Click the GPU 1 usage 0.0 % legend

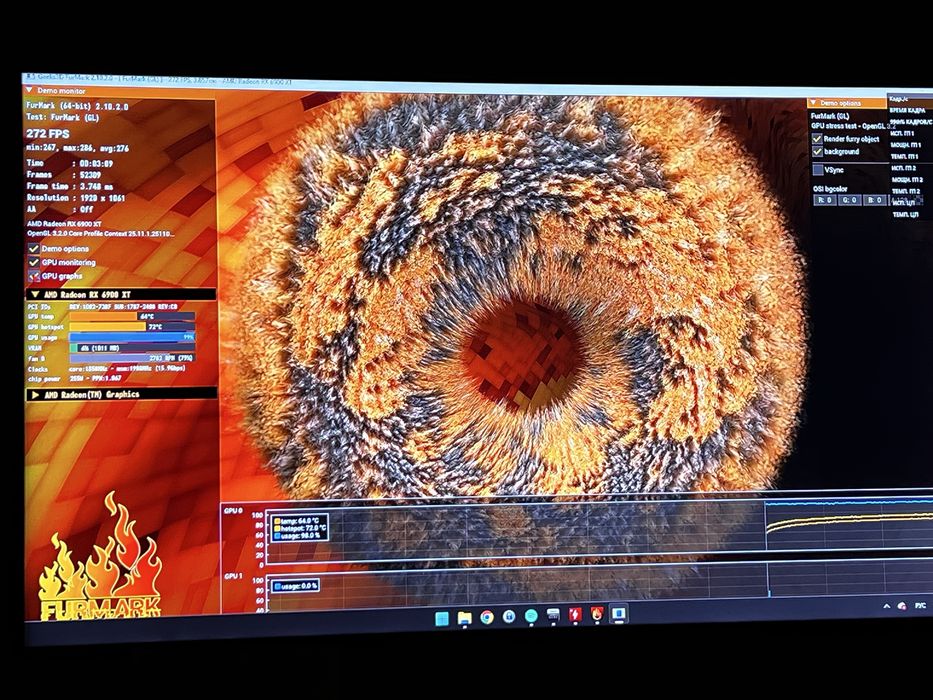(x=295, y=586)
